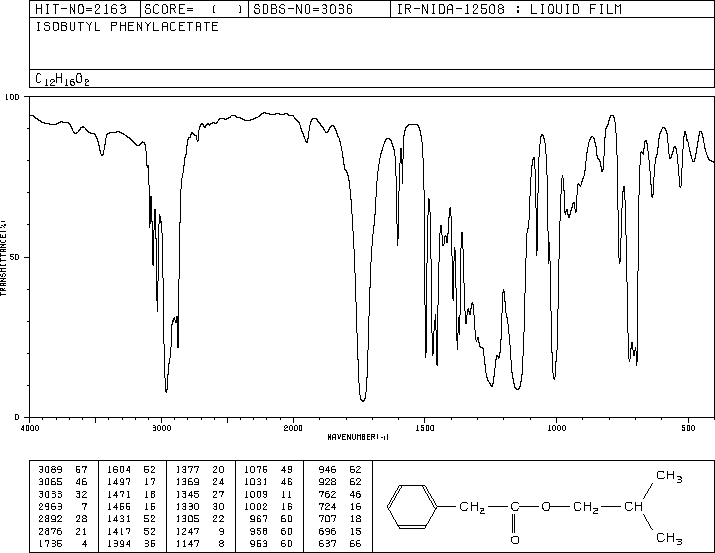Screen dimensions: 715x553
Task: Select the 1305 peak table entry
Action: coord(200,519)
